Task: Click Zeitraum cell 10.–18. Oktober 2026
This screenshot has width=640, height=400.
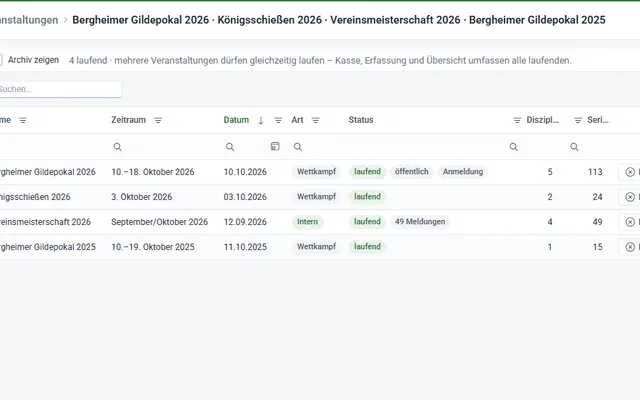Action: [153, 172]
